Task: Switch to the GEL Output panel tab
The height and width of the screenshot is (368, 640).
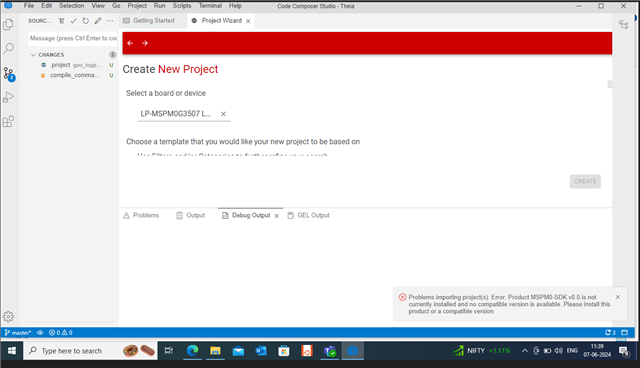Action: click(309, 215)
